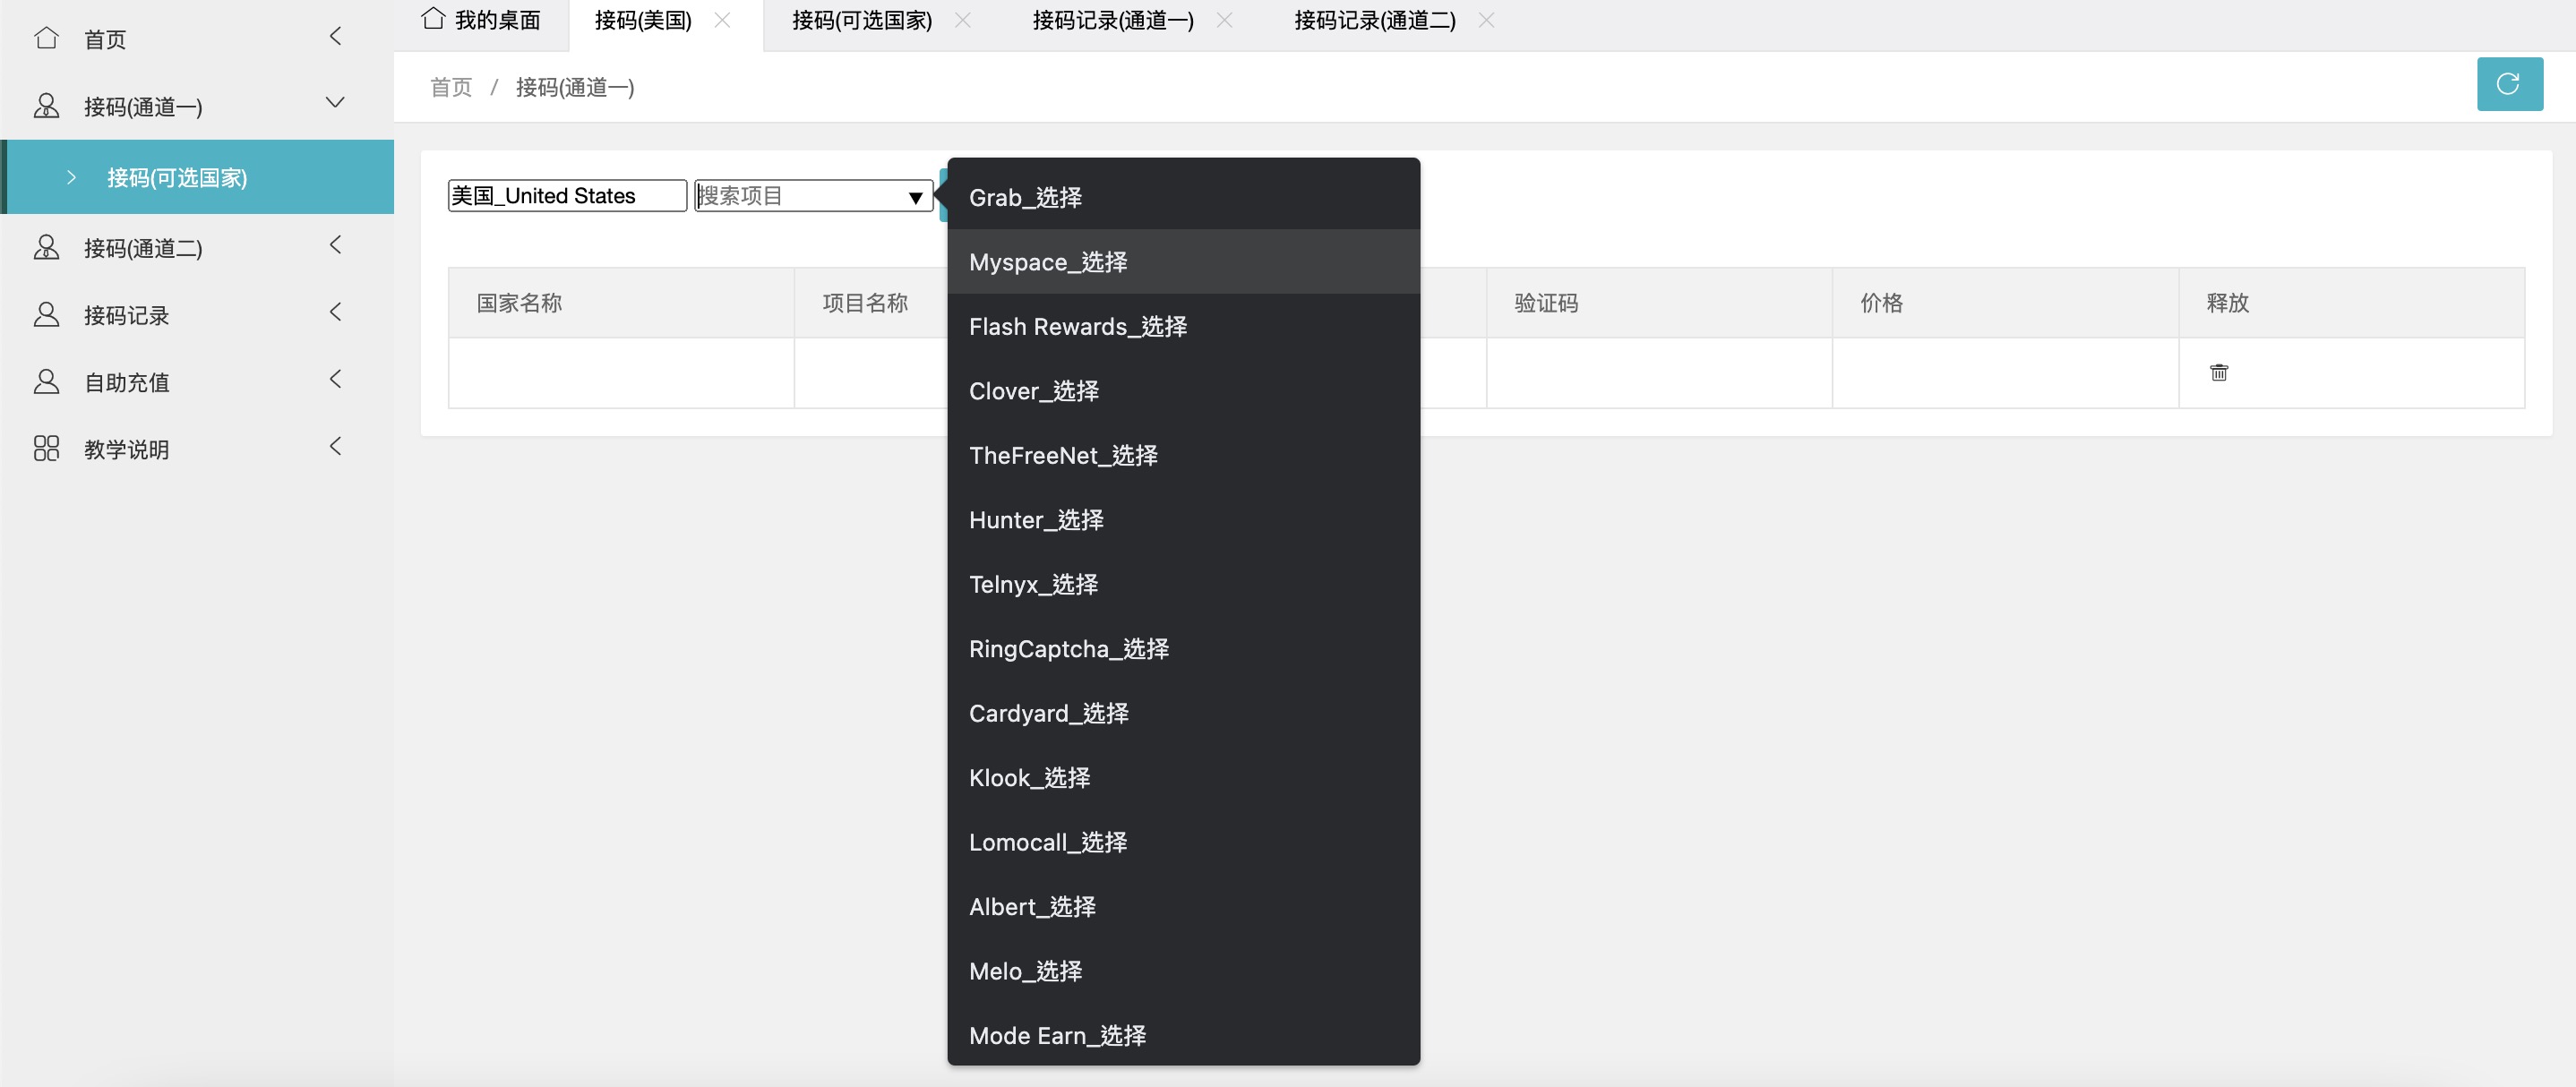This screenshot has height=1087, width=2576.
Task: Choose Clover_选择 in the dropdown
Action: coord(1183,391)
